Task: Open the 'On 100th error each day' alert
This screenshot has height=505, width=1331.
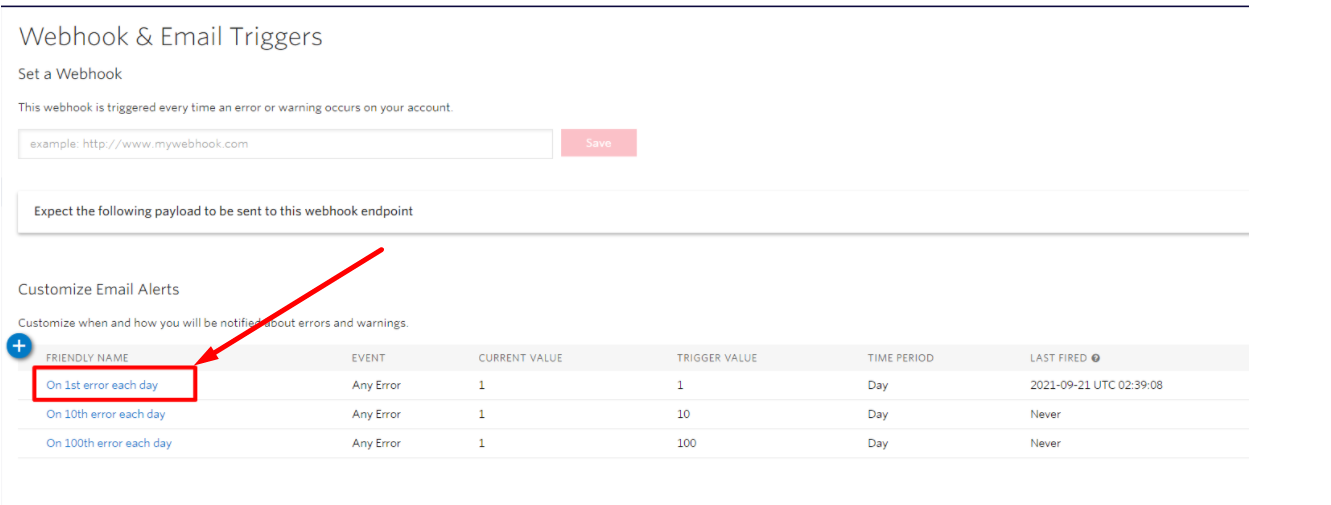Action: (109, 443)
